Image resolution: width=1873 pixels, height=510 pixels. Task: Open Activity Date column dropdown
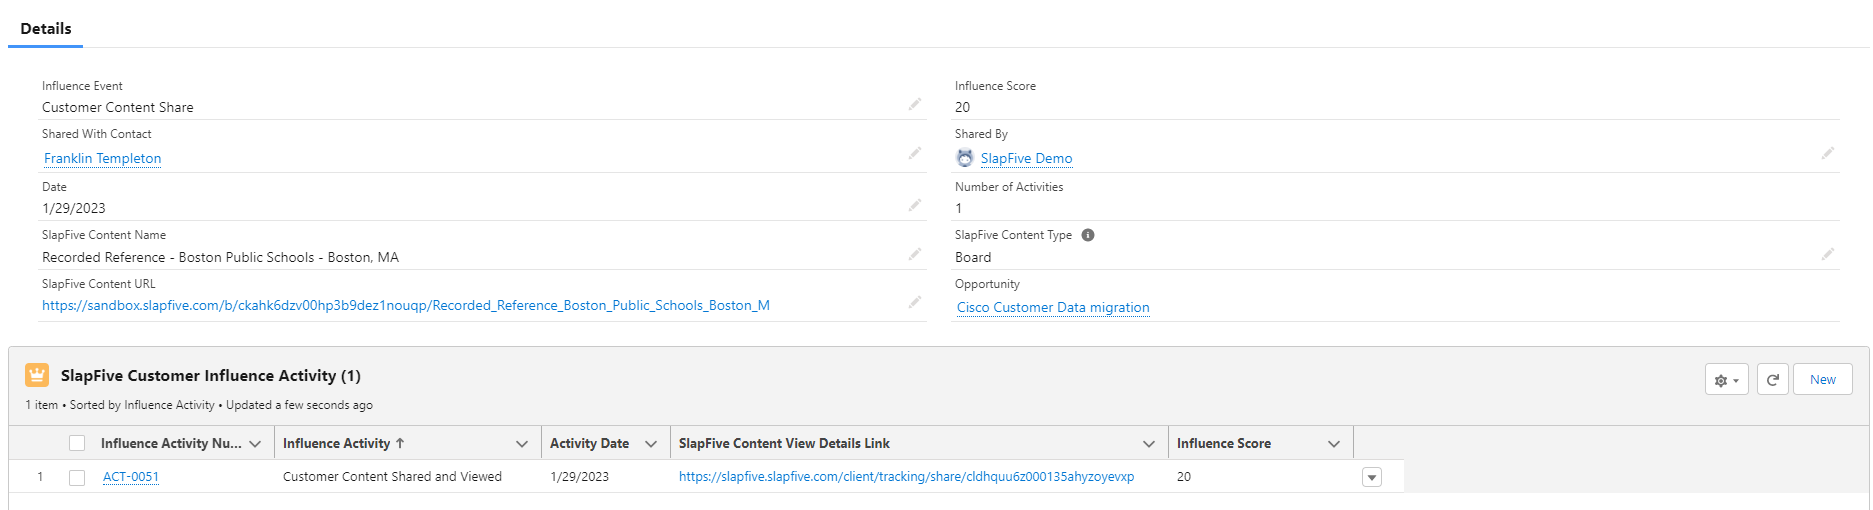[651, 444]
